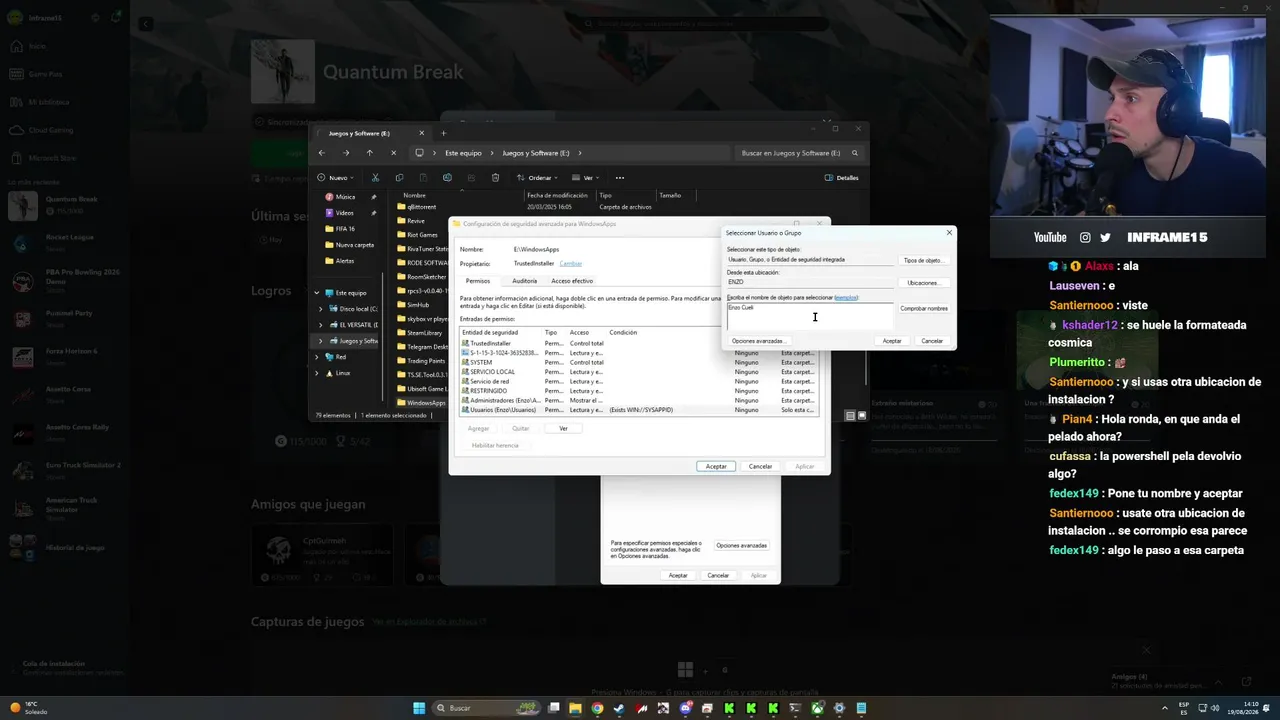Open the Nuevo dropdown in Explorer
This screenshot has height=720, width=1280.
pos(336,178)
